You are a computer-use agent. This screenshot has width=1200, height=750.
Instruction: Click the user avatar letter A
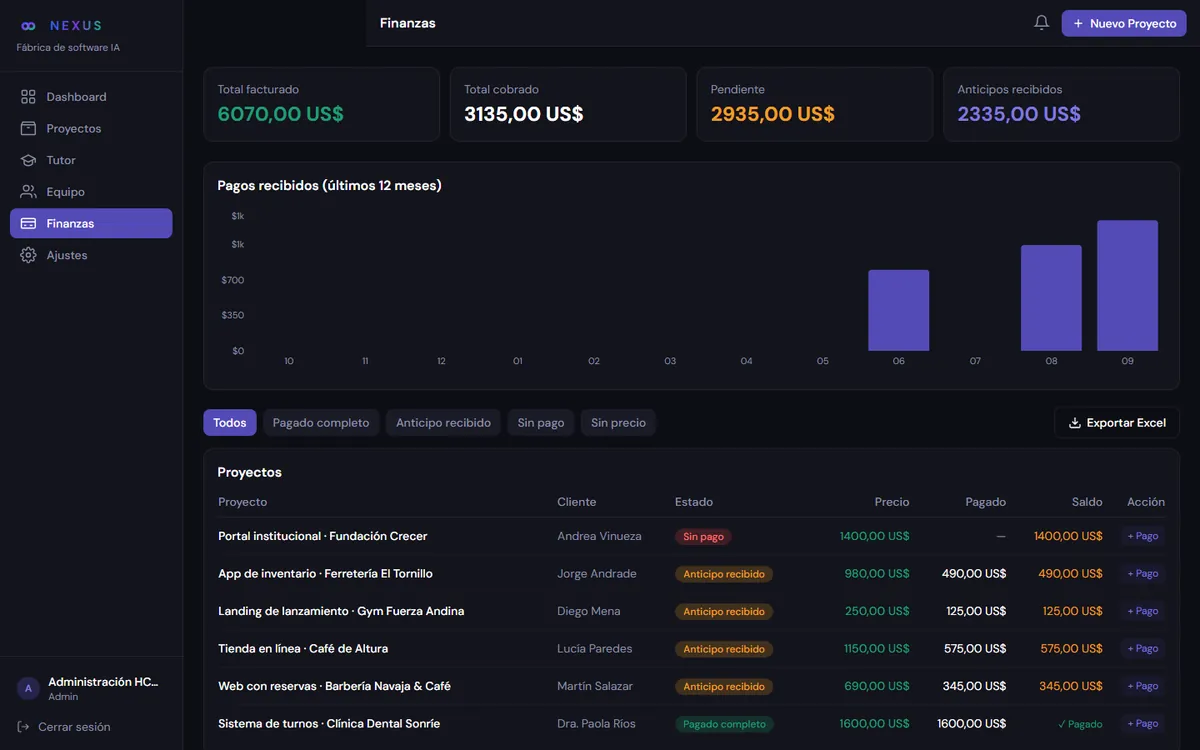pos(28,688)
